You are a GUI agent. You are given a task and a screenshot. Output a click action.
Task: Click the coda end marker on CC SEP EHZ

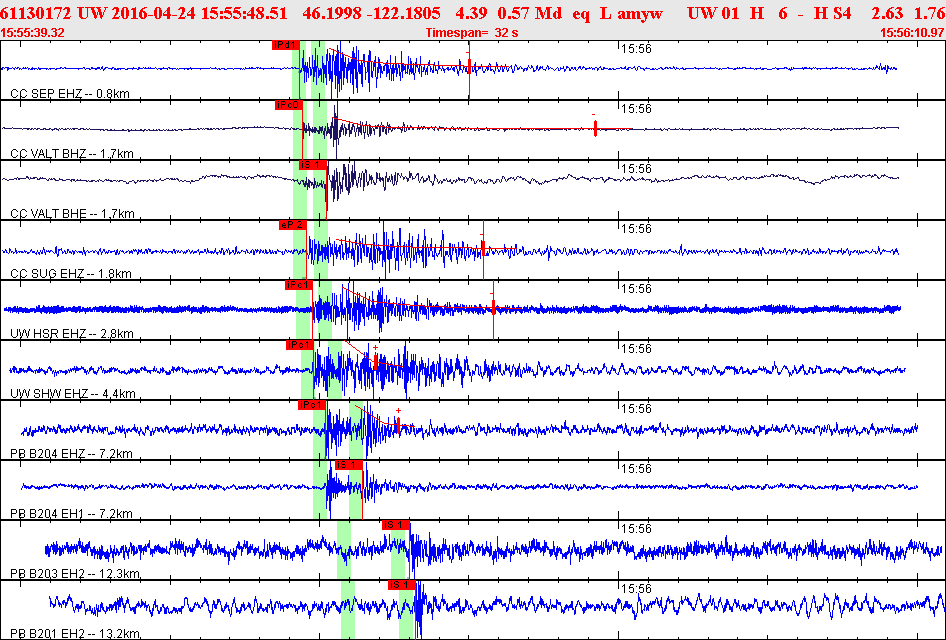469,66
